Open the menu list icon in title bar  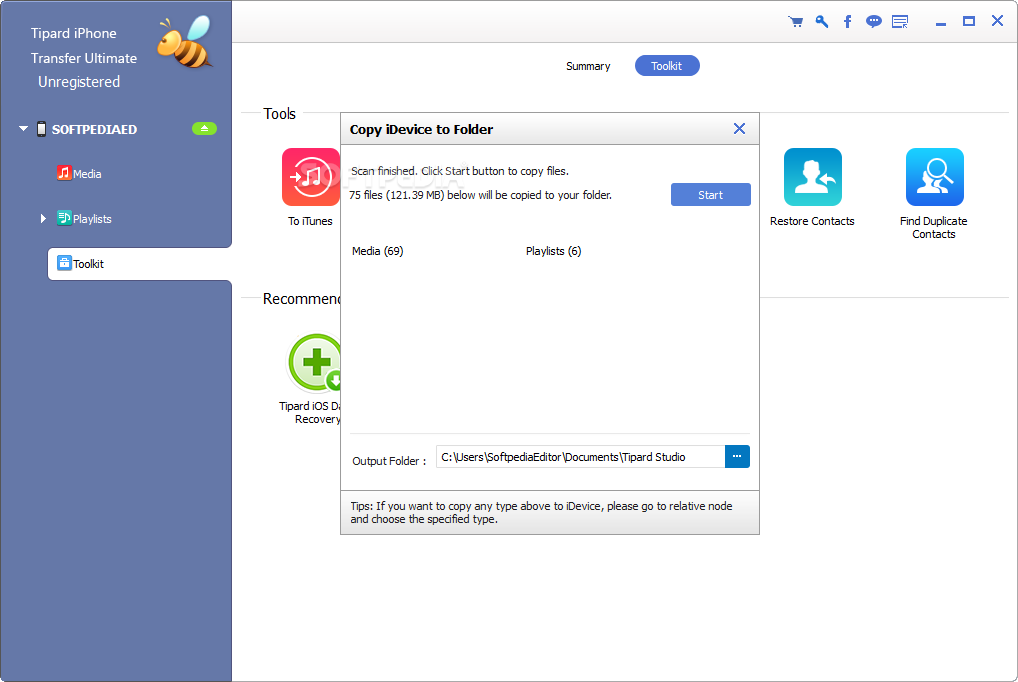coord(900,22)
